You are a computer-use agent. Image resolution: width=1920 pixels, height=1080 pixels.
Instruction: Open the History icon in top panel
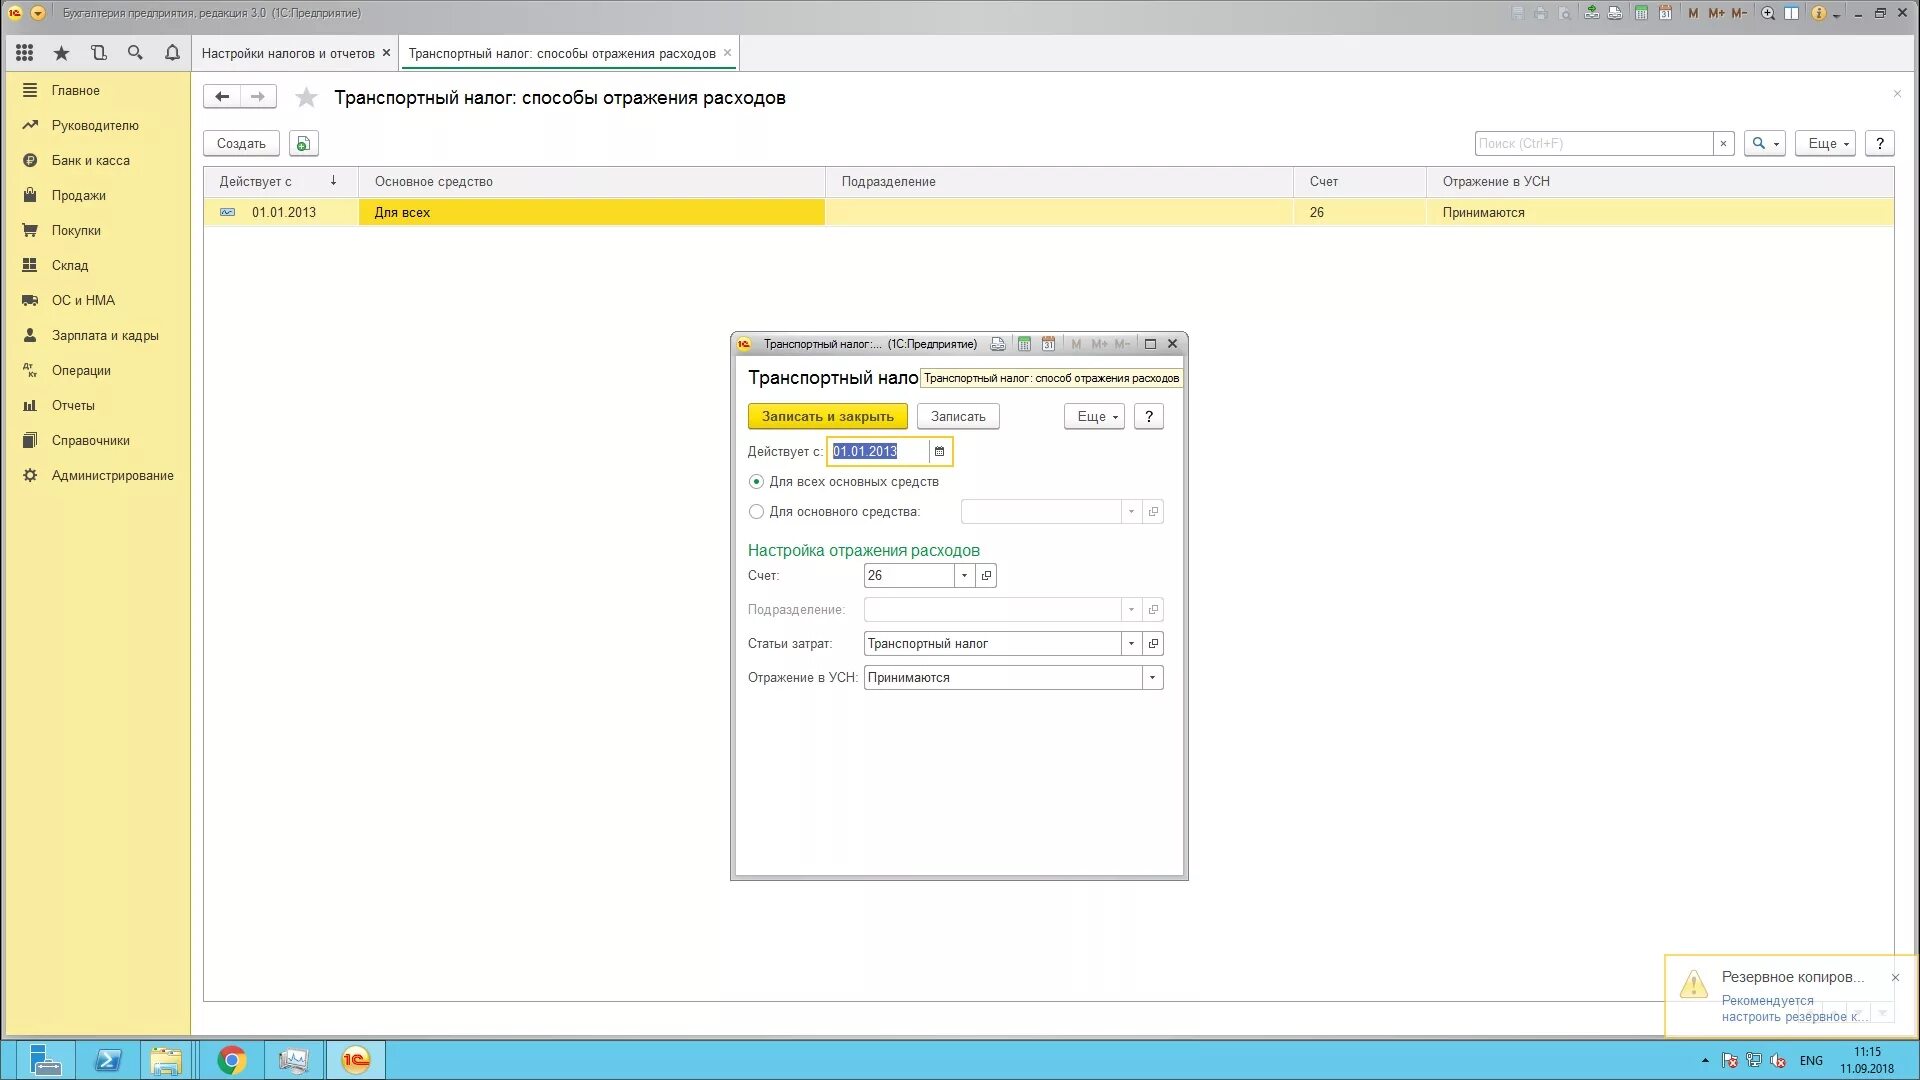pos(98,53)
